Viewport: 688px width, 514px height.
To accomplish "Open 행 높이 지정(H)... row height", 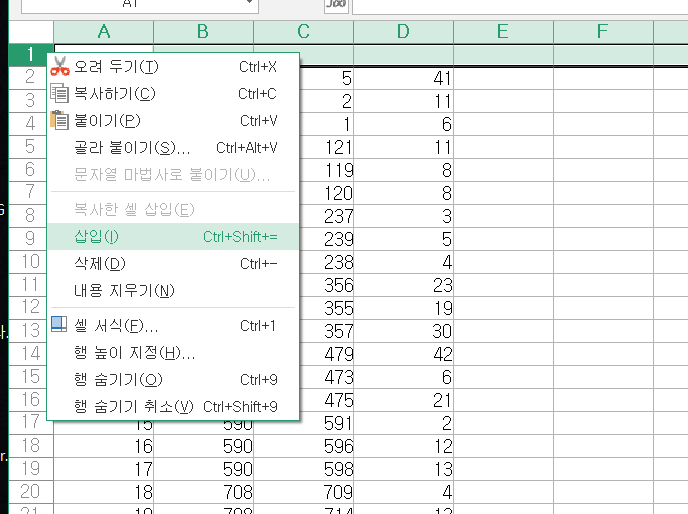I will (x=173, y=352).
